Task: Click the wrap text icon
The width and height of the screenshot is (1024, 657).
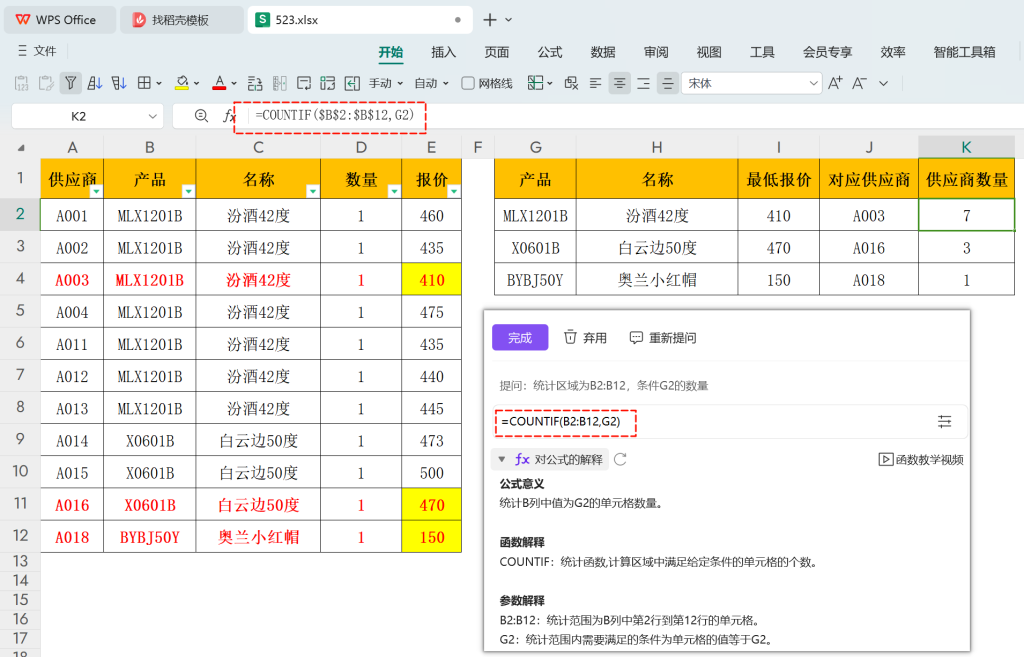Action: 304,83
